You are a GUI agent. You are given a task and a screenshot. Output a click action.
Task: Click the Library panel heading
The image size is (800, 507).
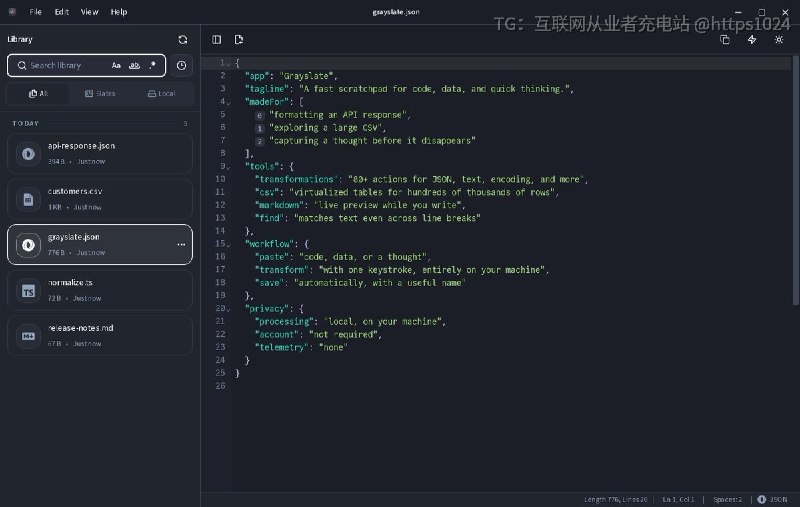tap(20, 39)
